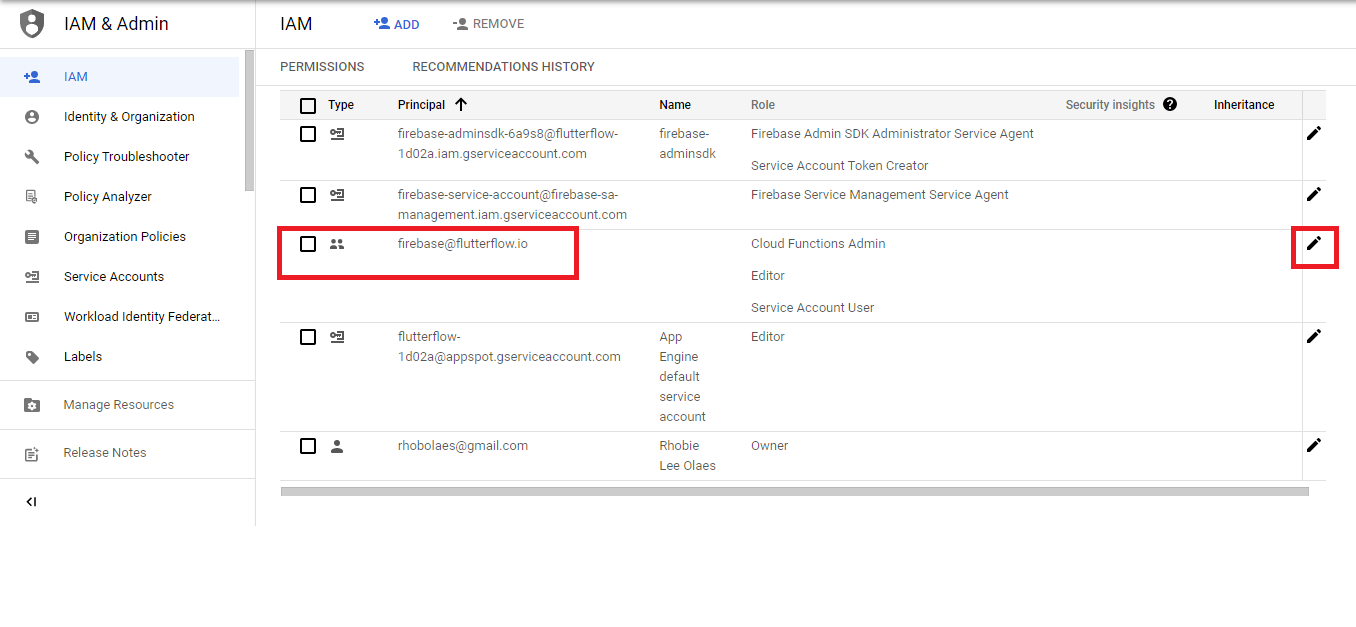Open Release Notes link in sidebar
Image resolution: width=1356 pixels, height=627 pixels.
tap(104, 453)
